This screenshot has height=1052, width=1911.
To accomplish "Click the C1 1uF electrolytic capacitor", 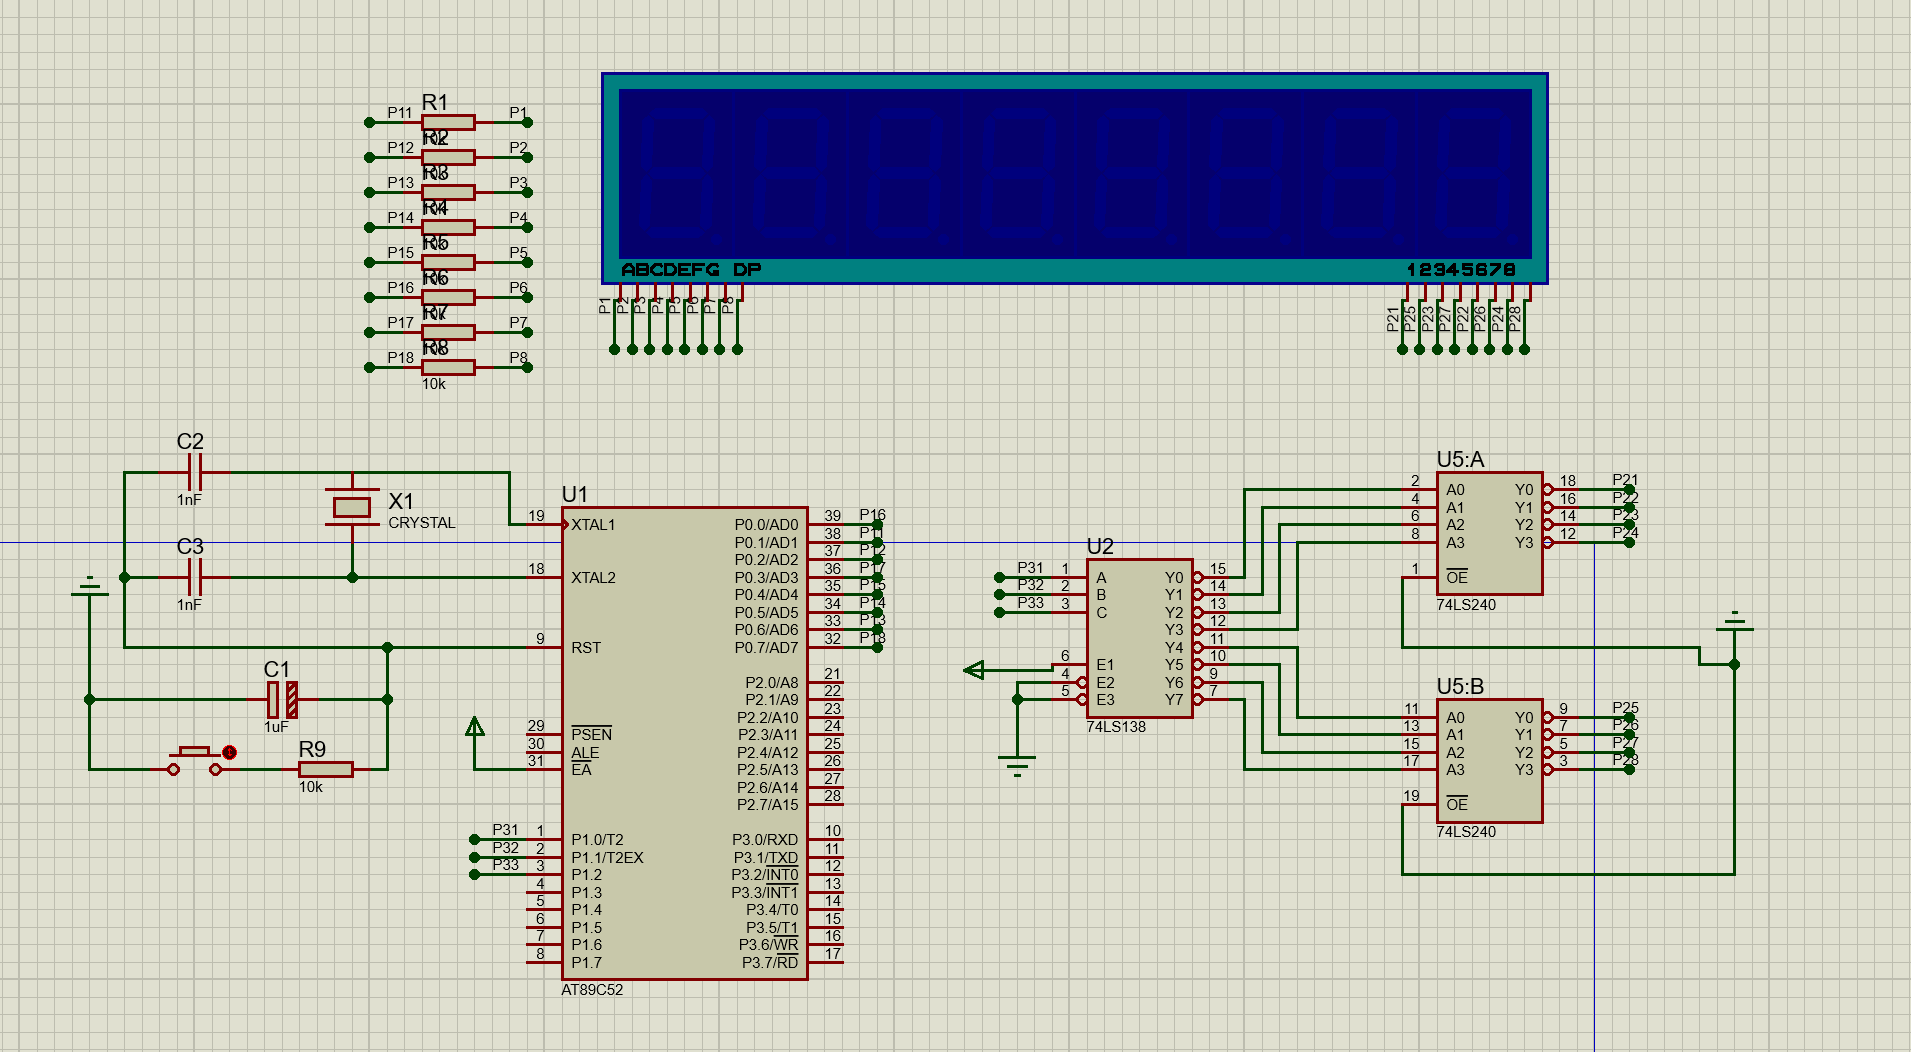I will tap(281, 699).
